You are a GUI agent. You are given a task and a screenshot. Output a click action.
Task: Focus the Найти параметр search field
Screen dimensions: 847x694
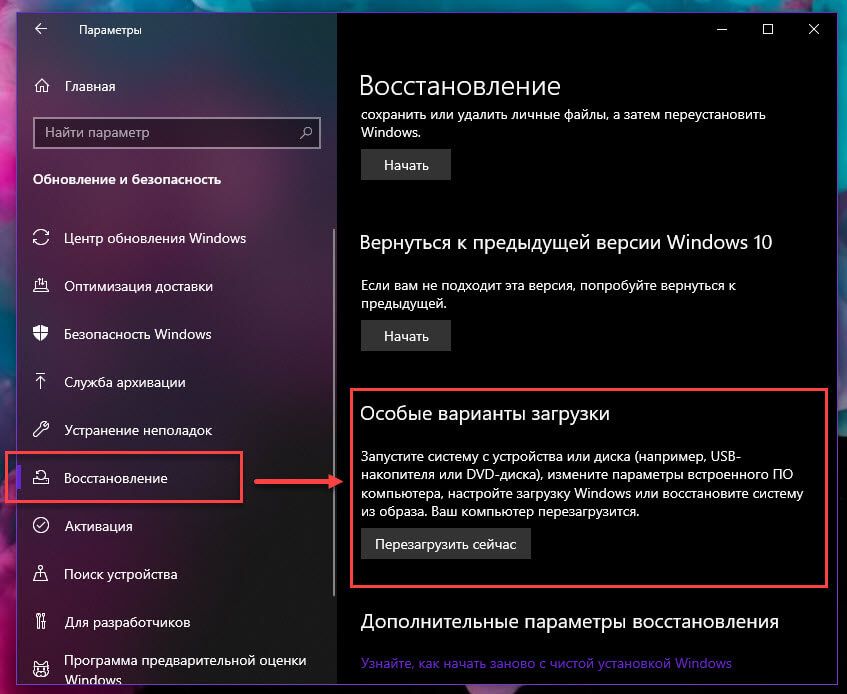[x=177, y=133]
